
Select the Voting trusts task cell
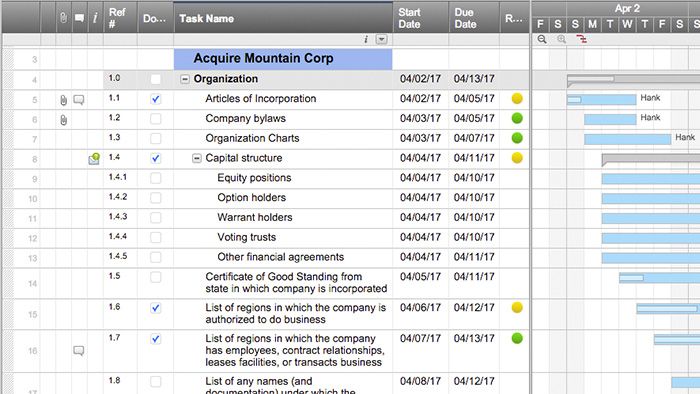[x=283, y=237]
